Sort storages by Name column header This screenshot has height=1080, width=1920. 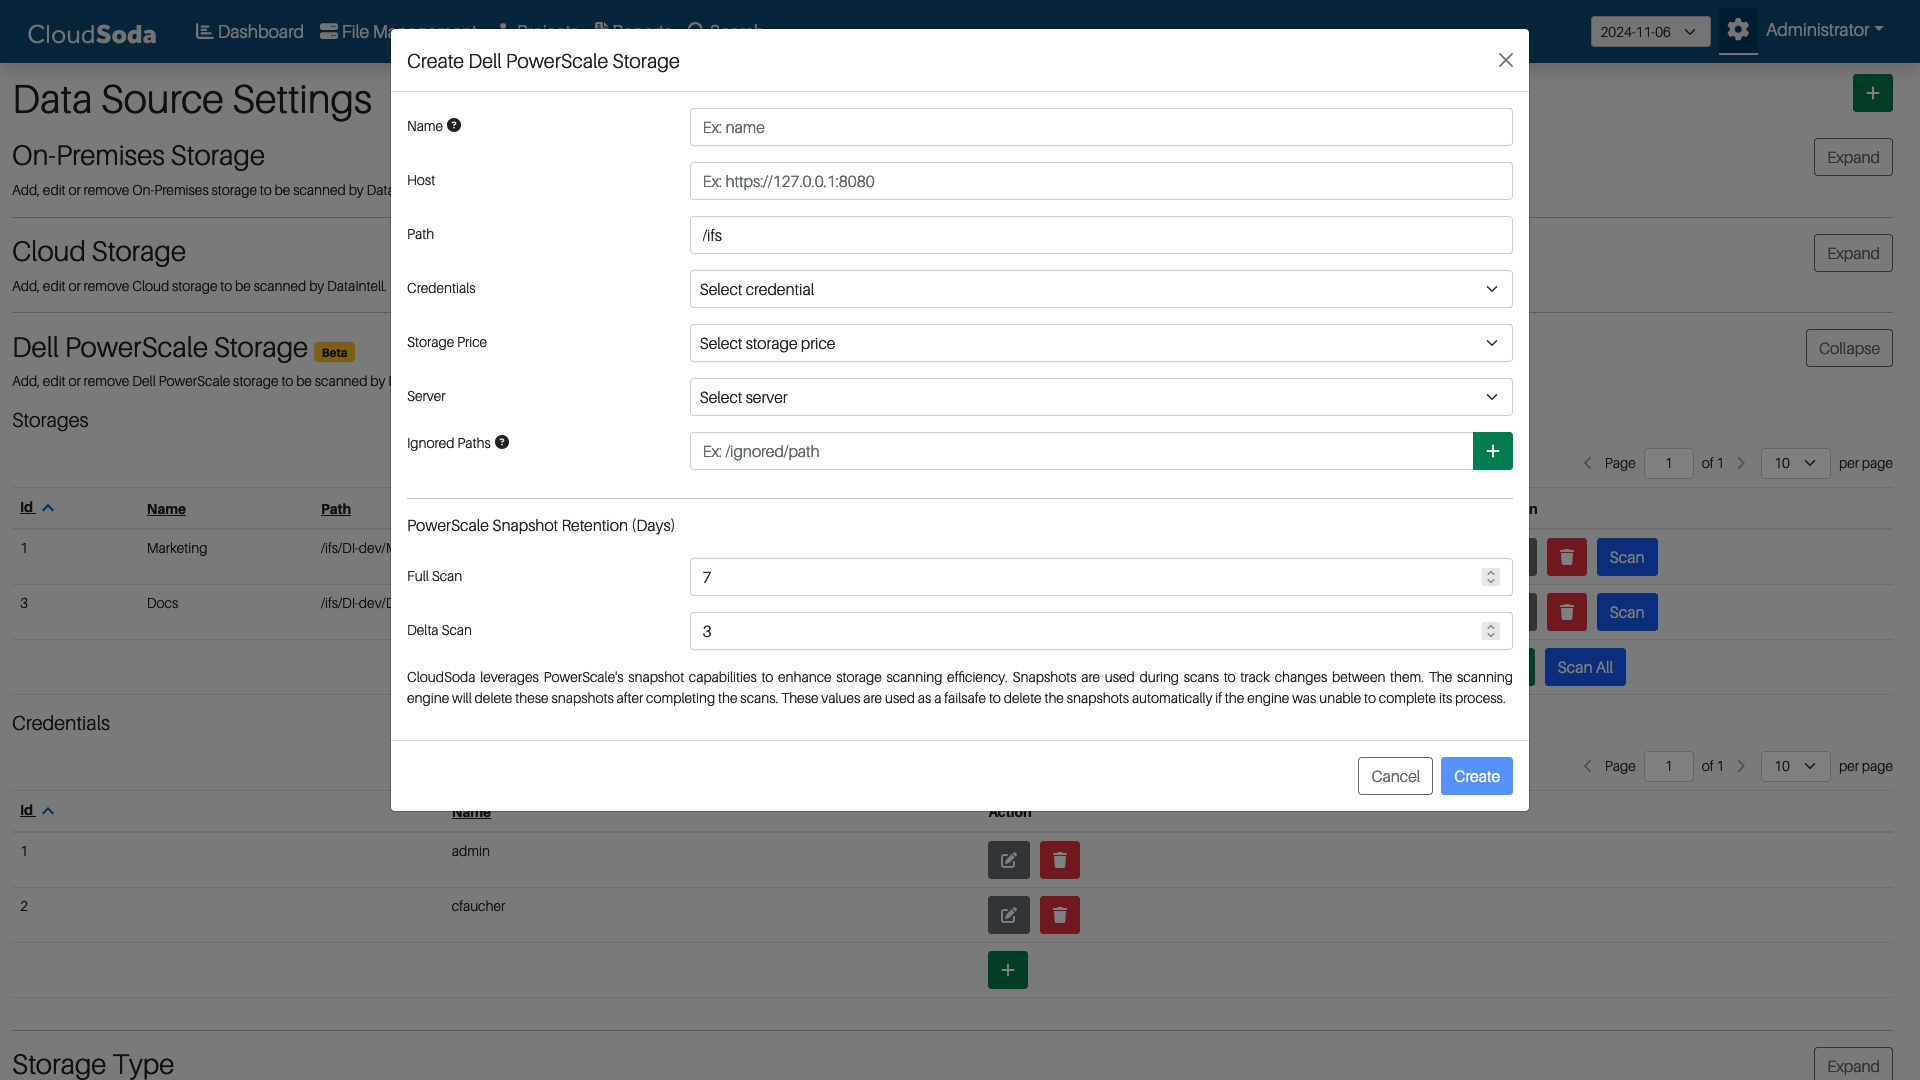tap(166, 509)
